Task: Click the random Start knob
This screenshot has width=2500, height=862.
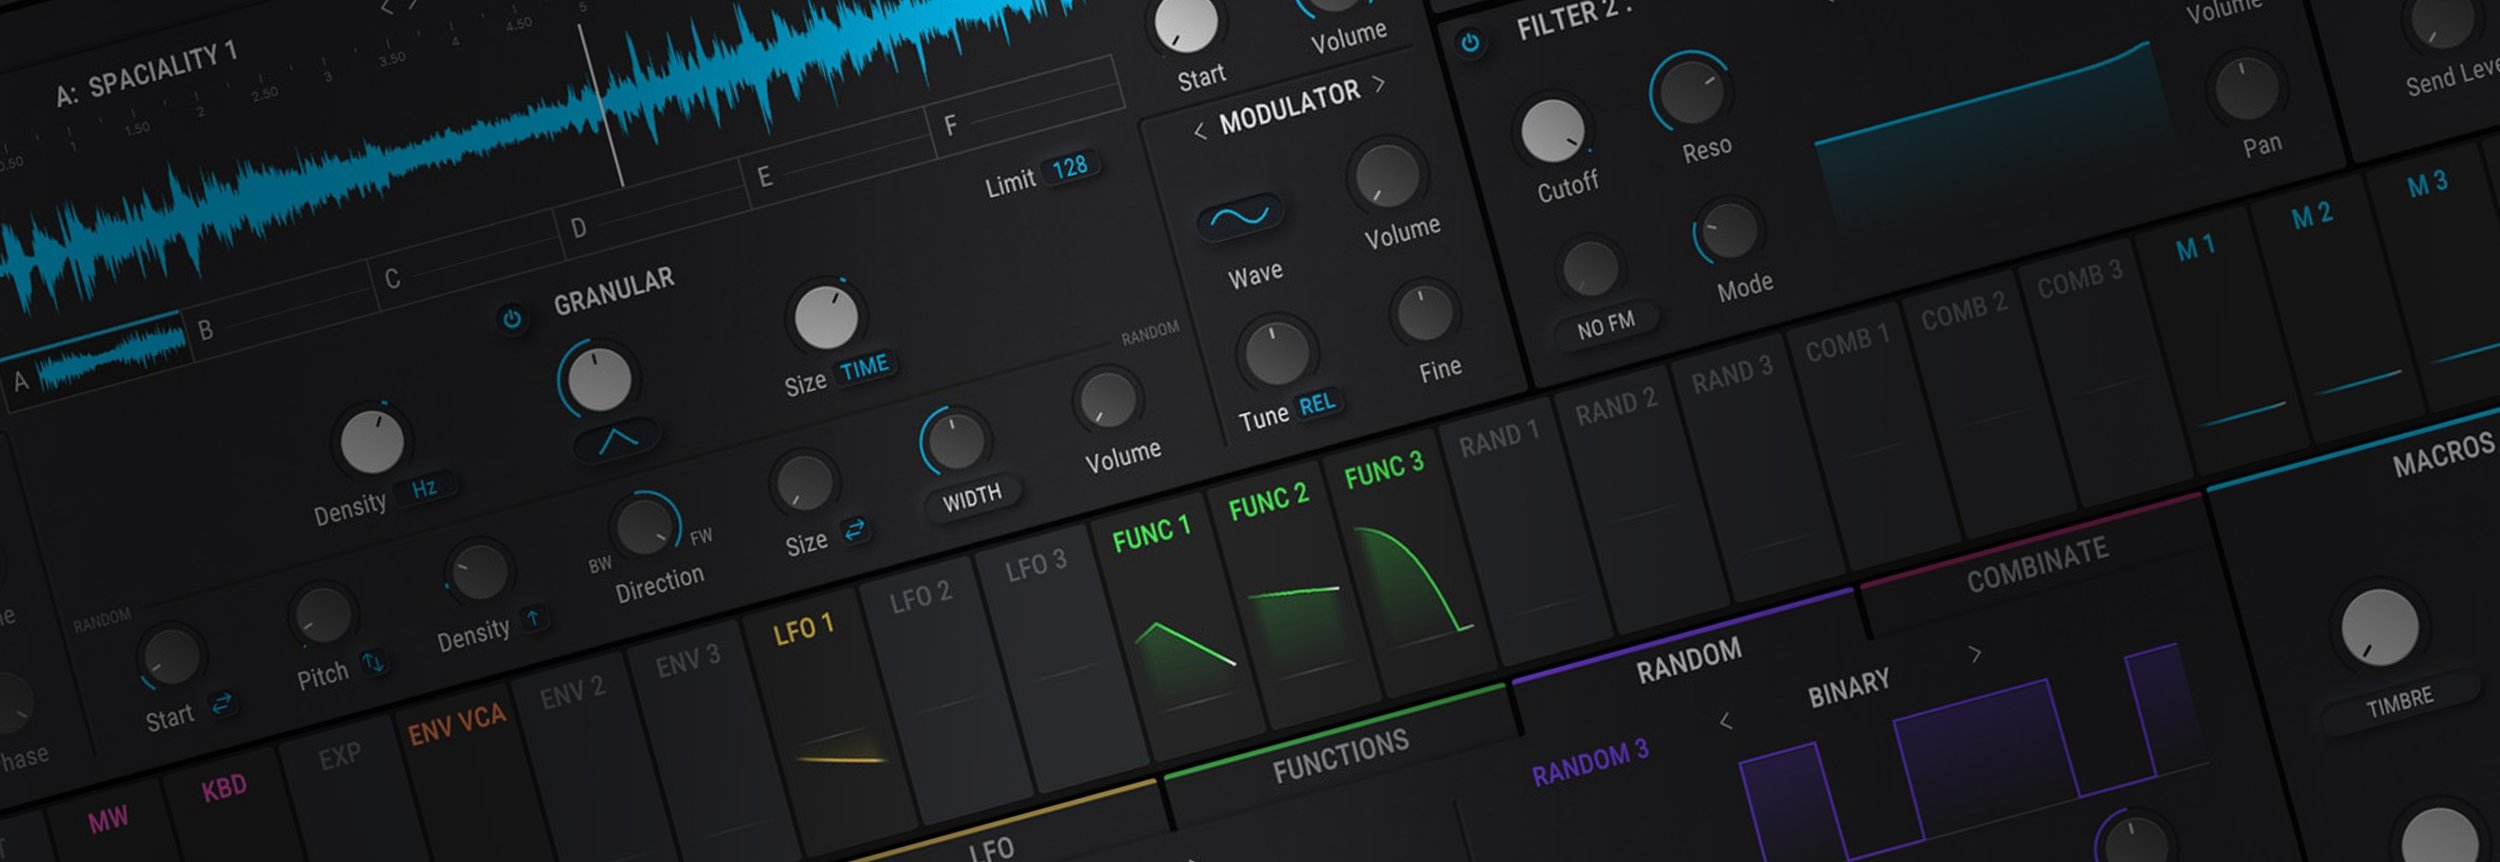Action: [171, 657]
